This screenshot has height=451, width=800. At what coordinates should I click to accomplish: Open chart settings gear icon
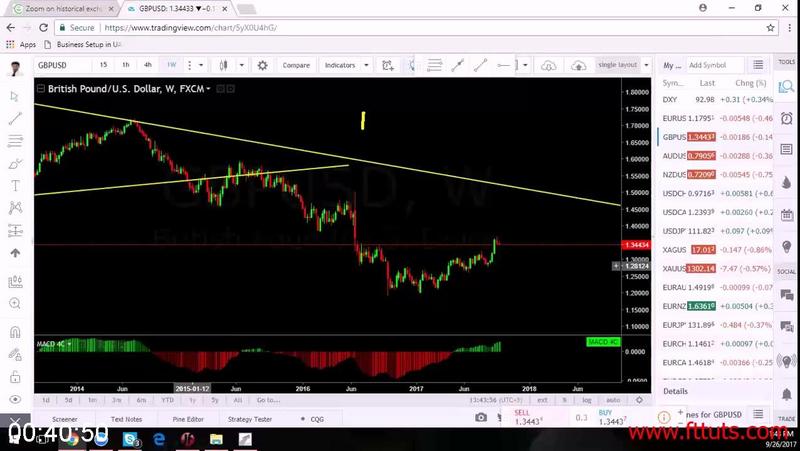262,65
